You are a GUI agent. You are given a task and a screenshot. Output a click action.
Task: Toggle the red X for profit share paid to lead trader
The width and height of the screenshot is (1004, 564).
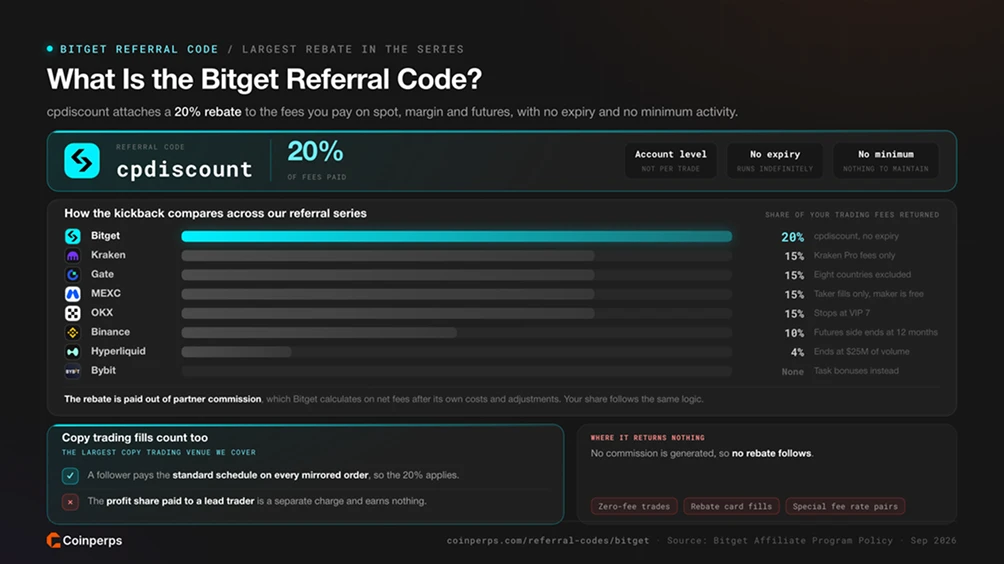point(70,502)
